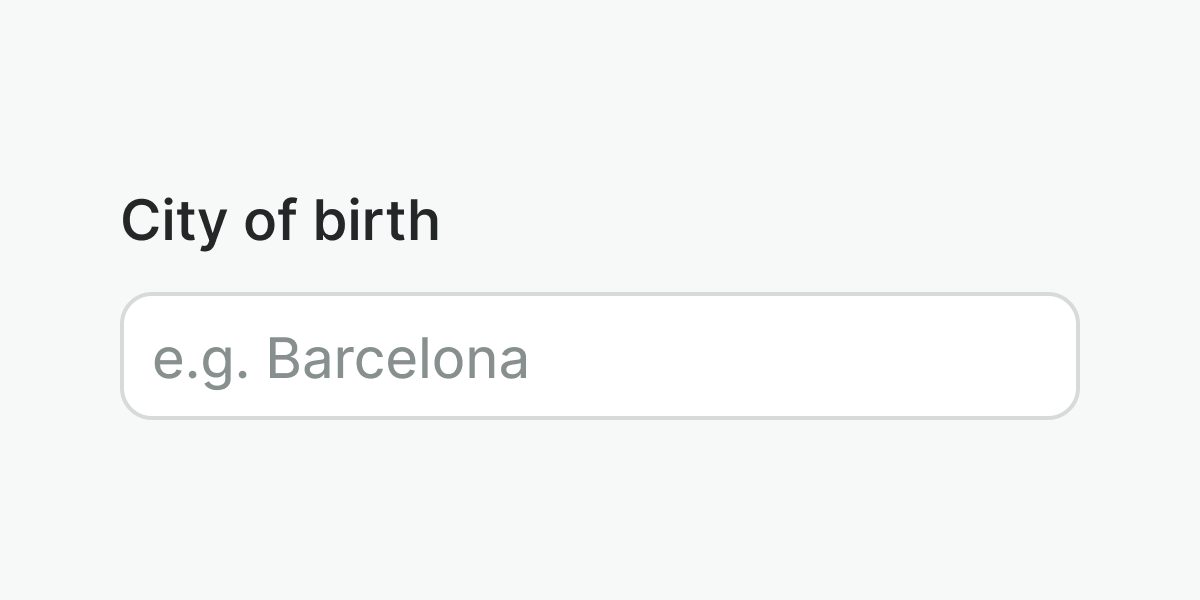The height and width of the screenshot is (600, 1200).
Task: Click the grey Barcelona example text
Action: (341, 358)
